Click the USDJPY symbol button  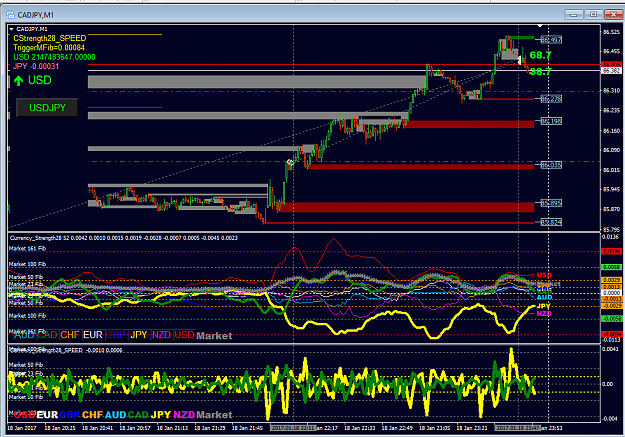click(x=47, y=108)
